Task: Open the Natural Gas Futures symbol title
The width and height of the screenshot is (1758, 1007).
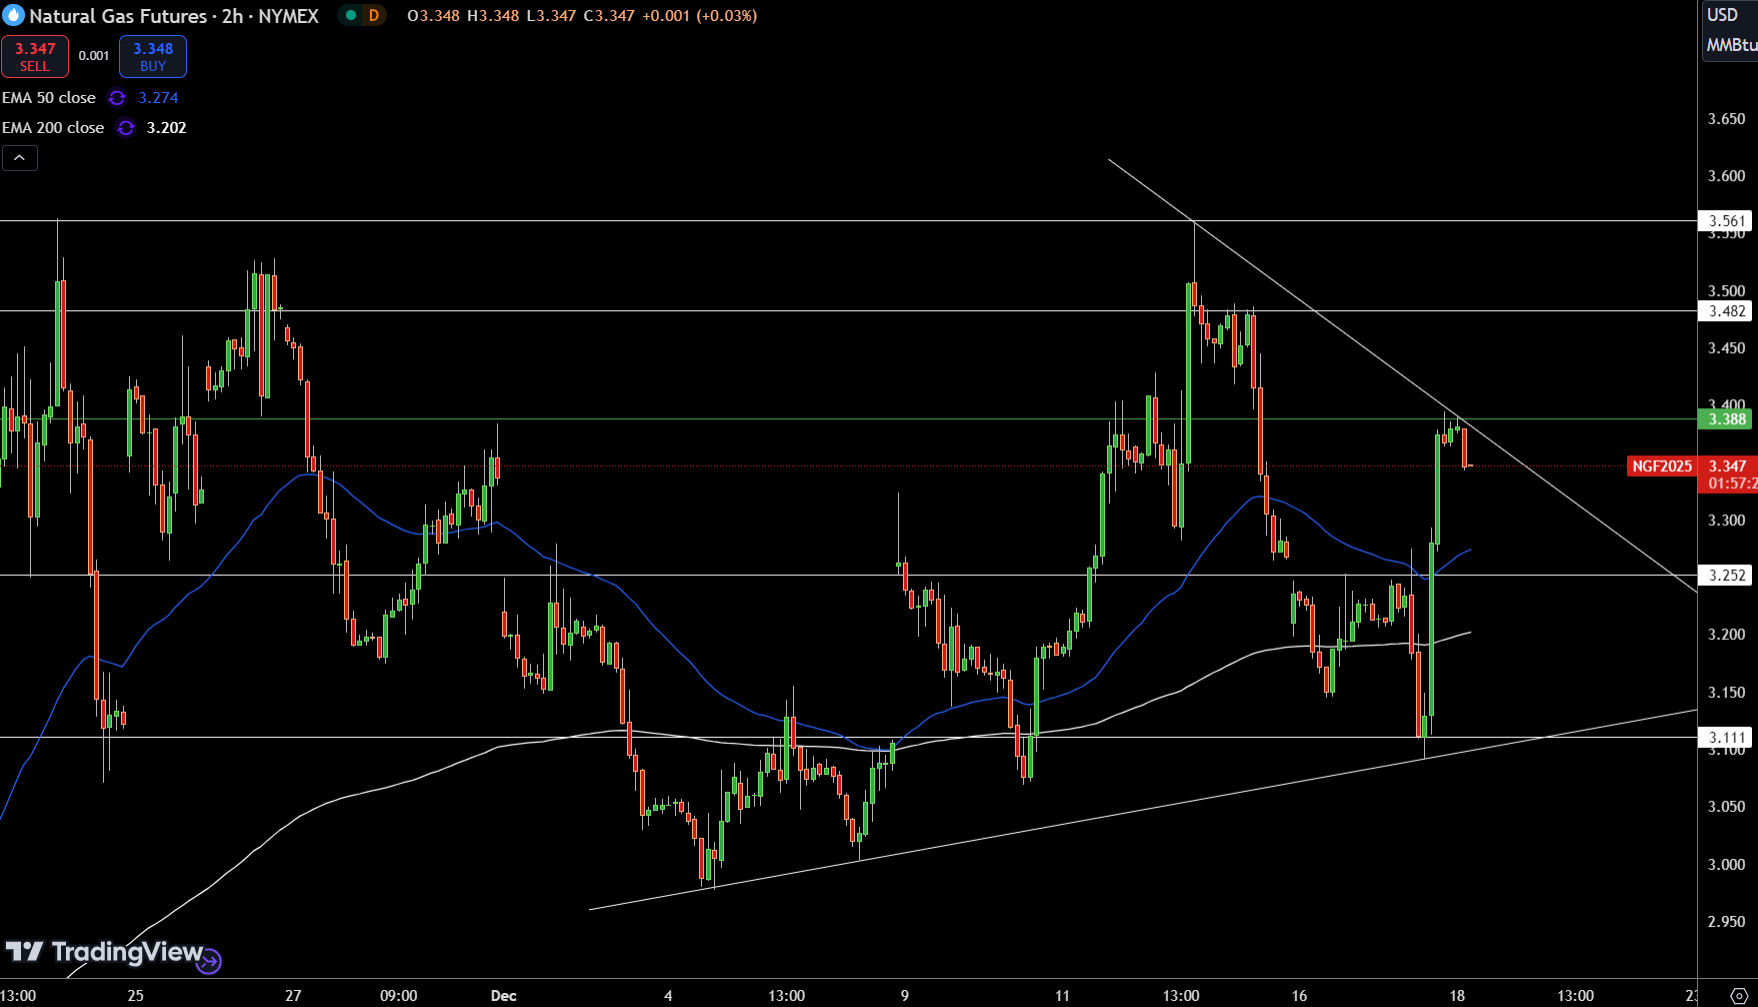Action: coord(174,16)
